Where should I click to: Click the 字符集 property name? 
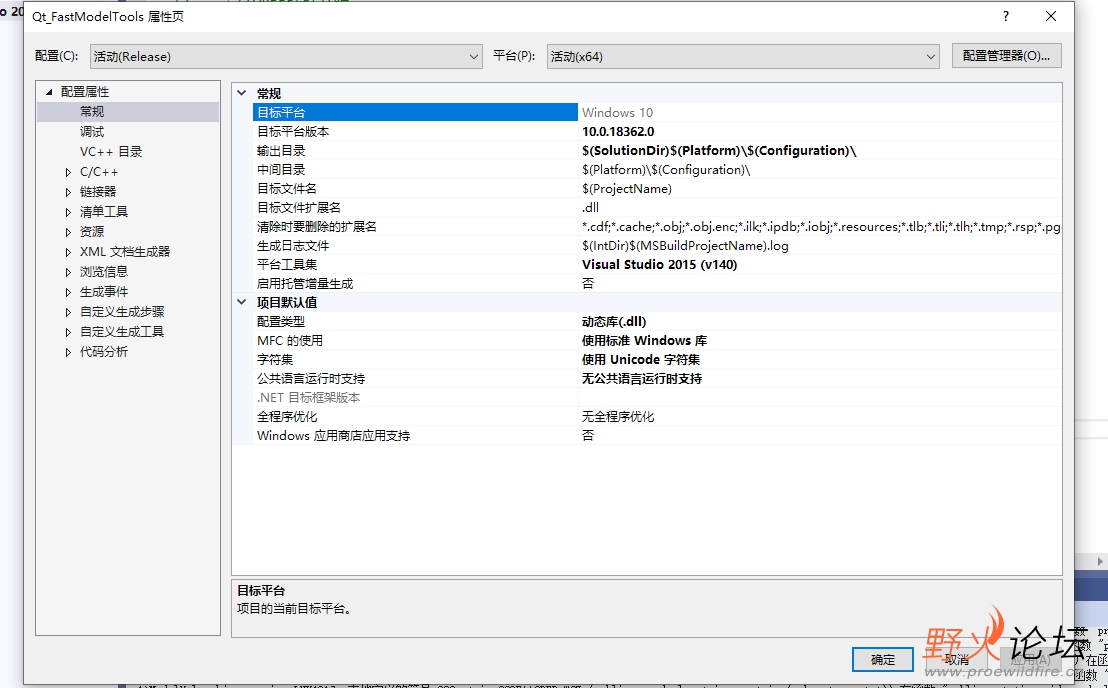click(x=275, y=360)
